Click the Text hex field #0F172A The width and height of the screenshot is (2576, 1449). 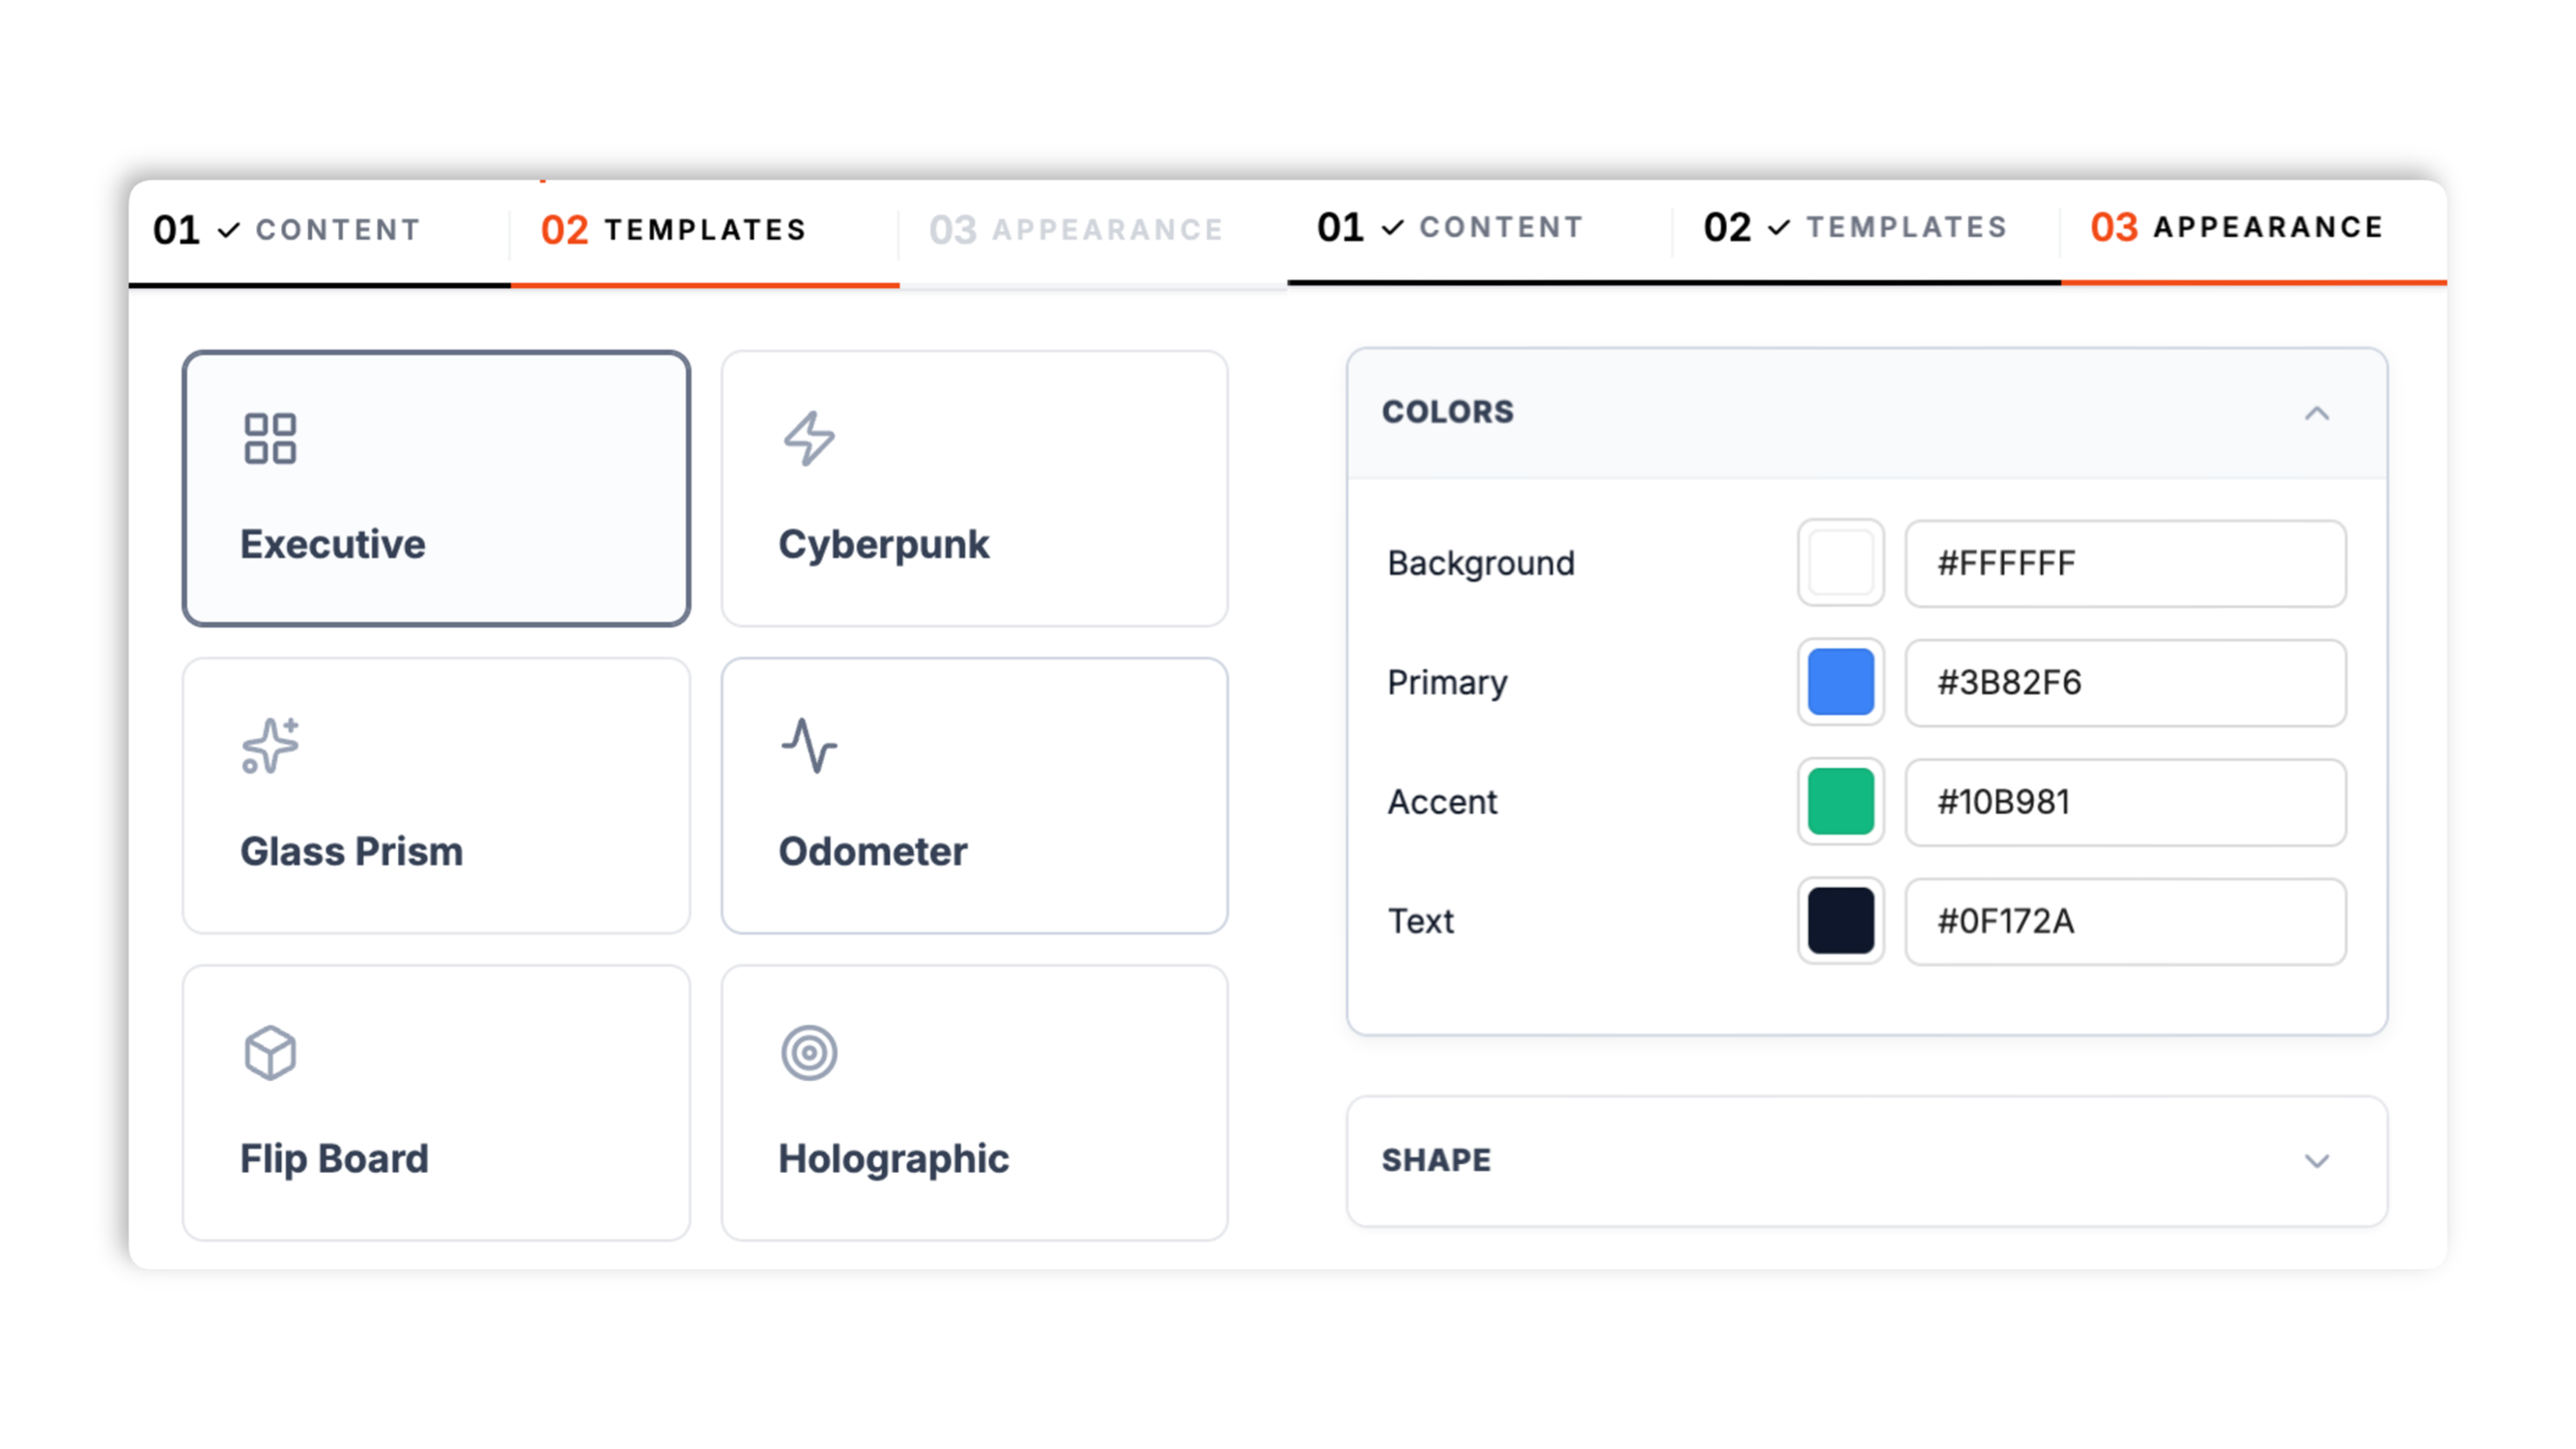(x=2126, y=921)
